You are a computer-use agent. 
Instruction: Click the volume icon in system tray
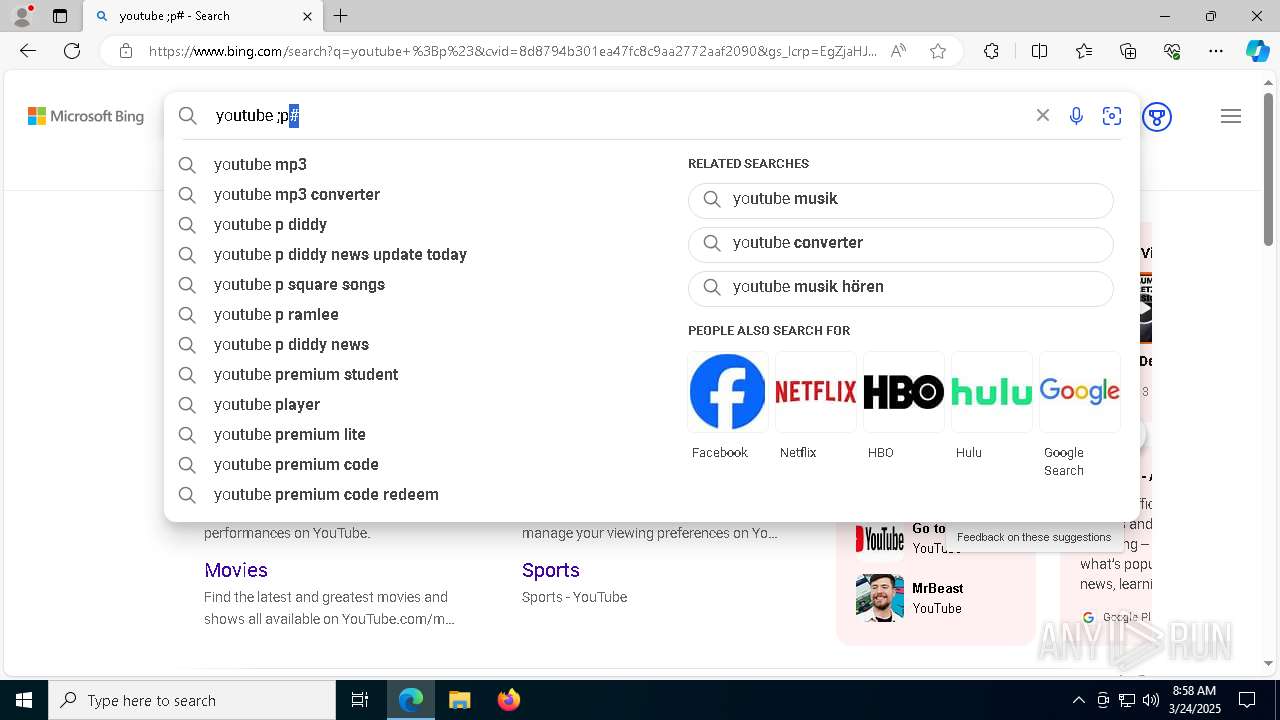1151,700
